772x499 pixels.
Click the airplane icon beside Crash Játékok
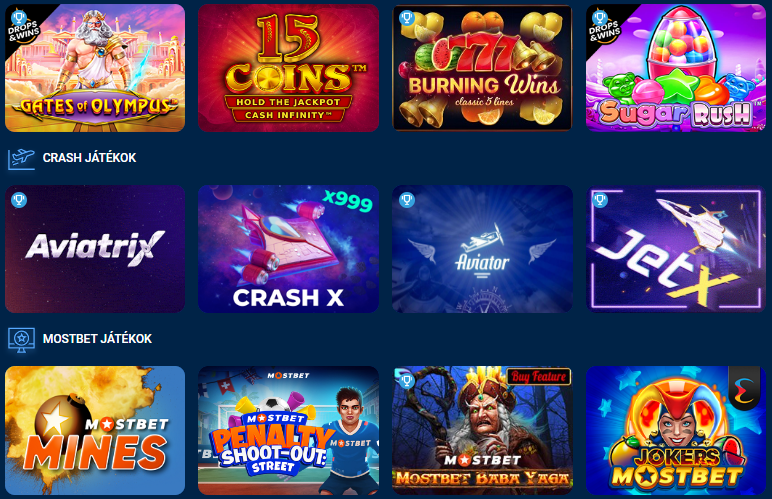pyautogui.click(x=21, y=158)
